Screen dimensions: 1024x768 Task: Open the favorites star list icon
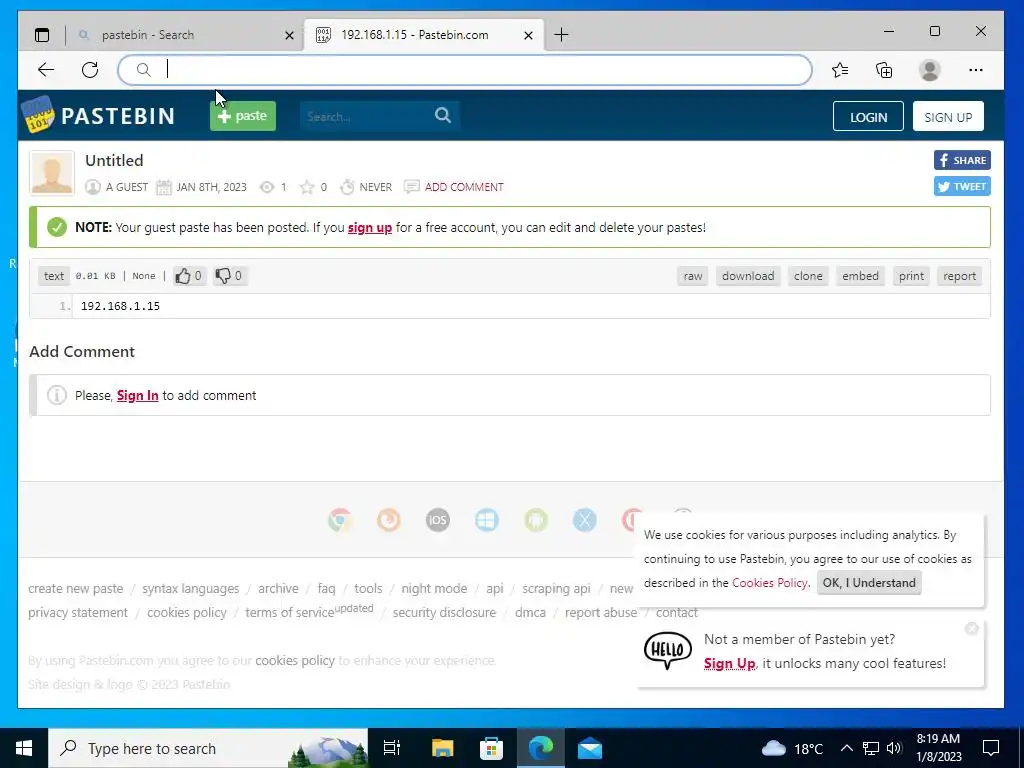click(840, 70)
